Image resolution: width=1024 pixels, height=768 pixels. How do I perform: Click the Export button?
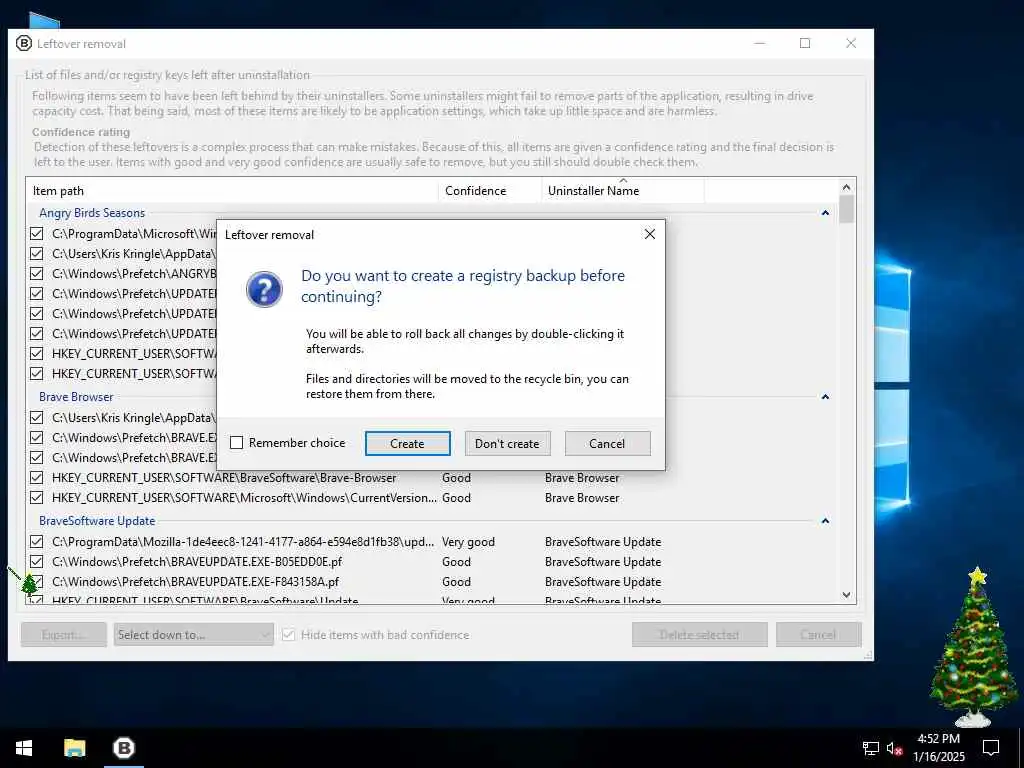[63, 635]
